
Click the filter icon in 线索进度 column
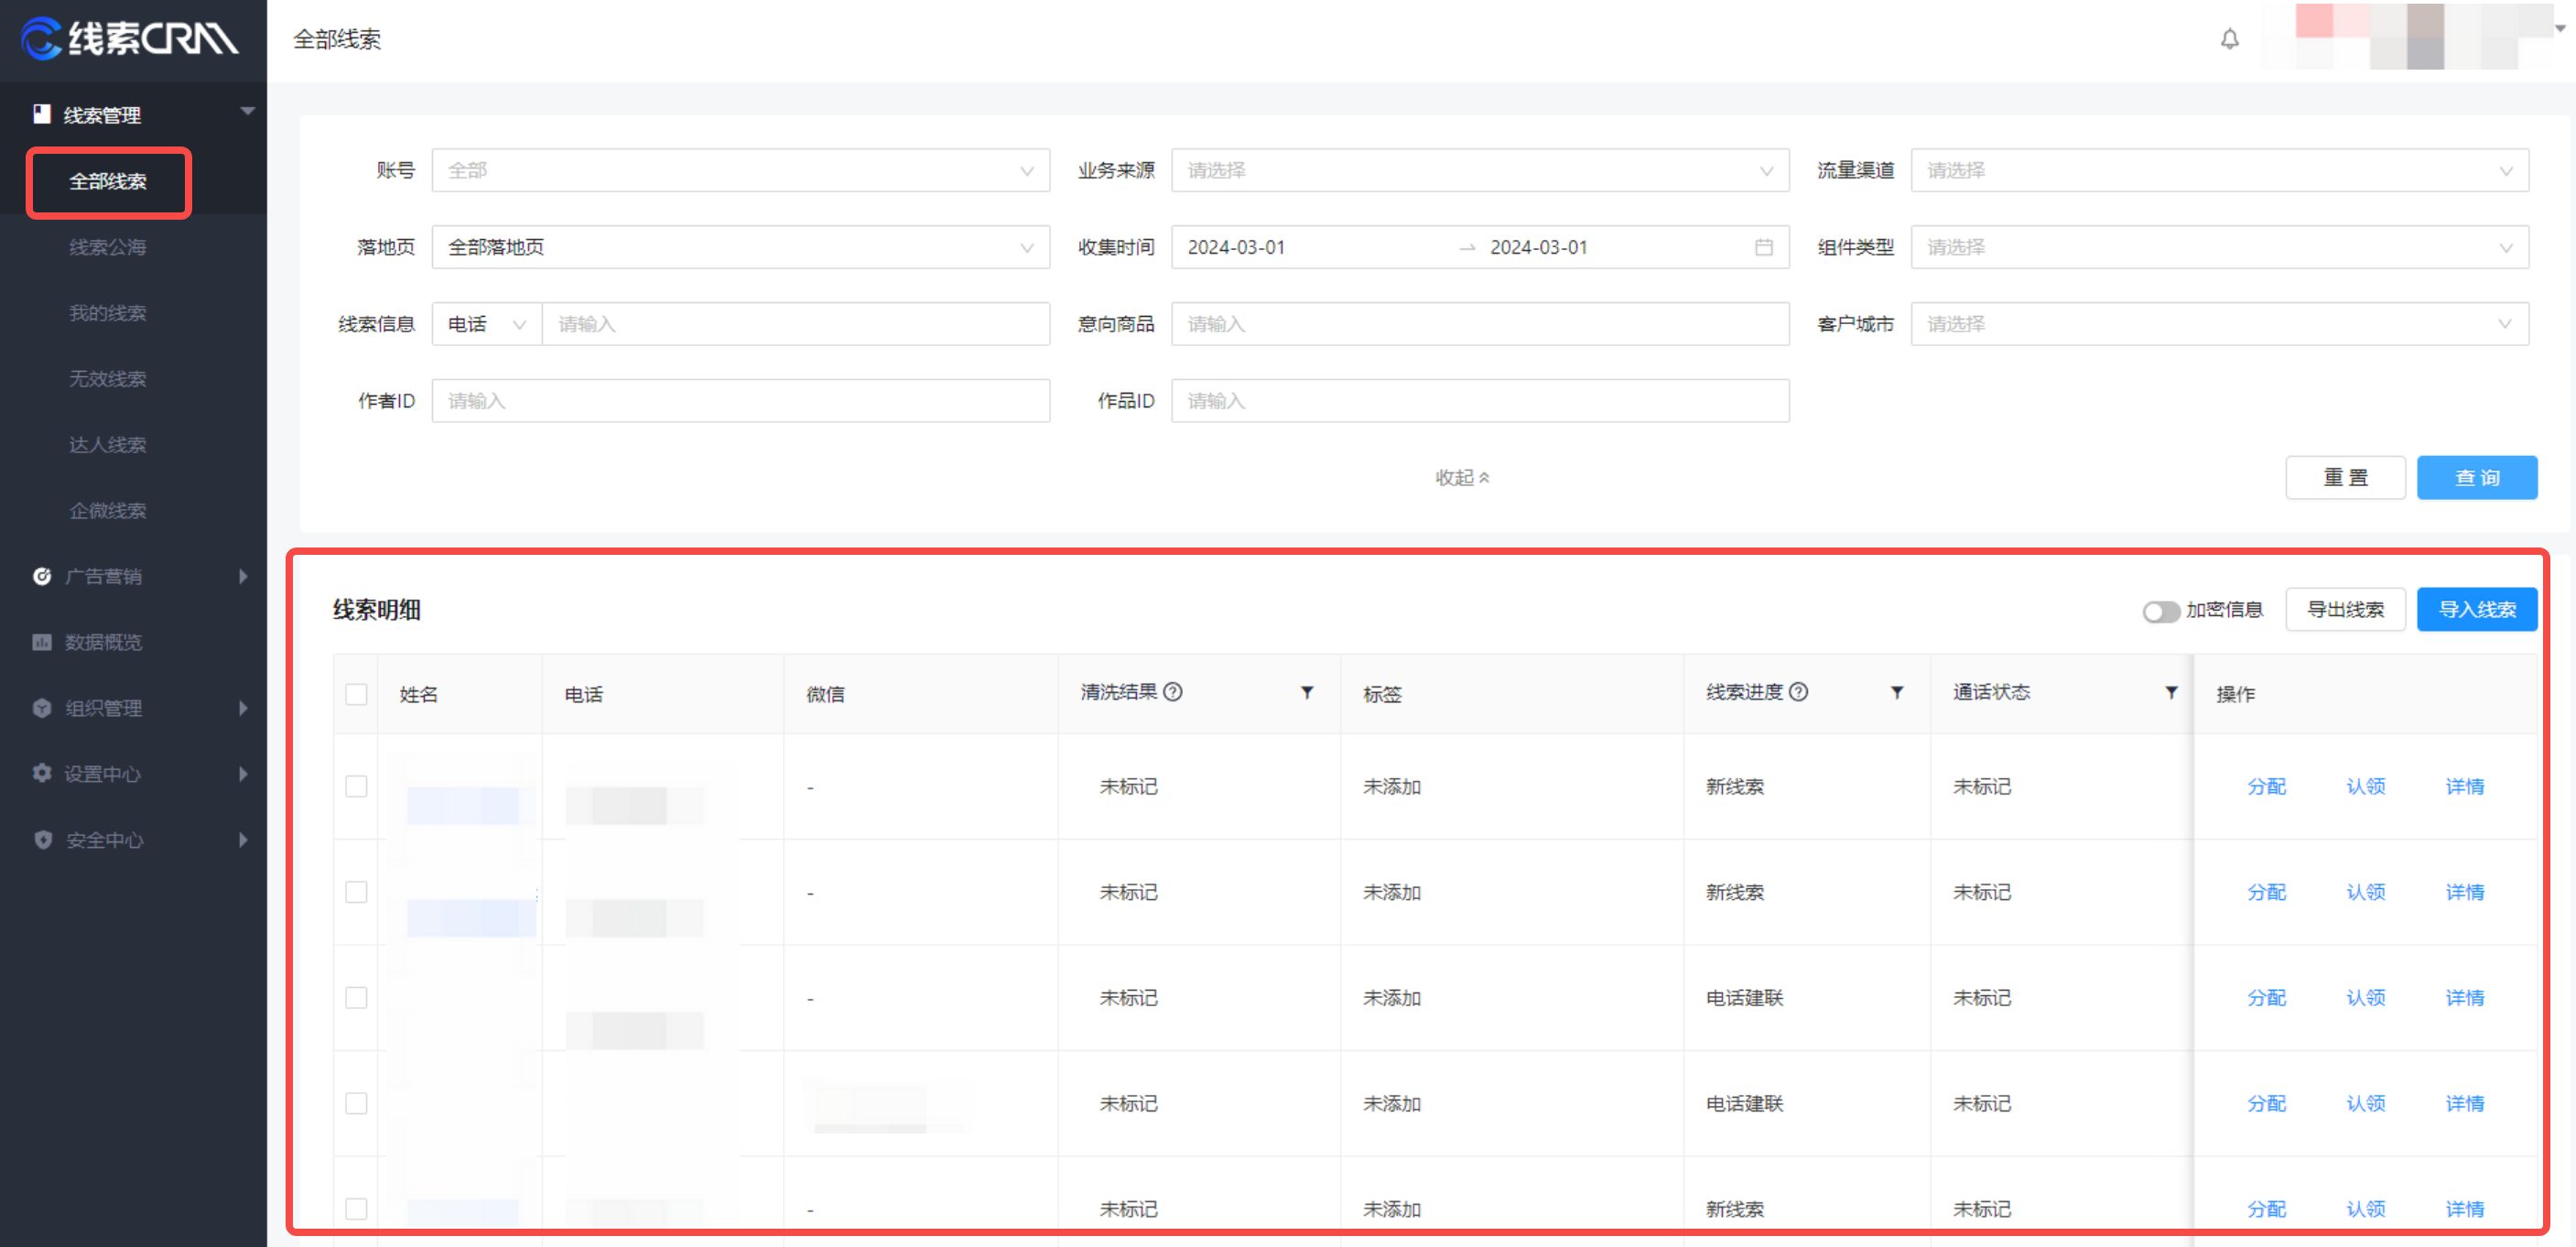[1896, 692]
